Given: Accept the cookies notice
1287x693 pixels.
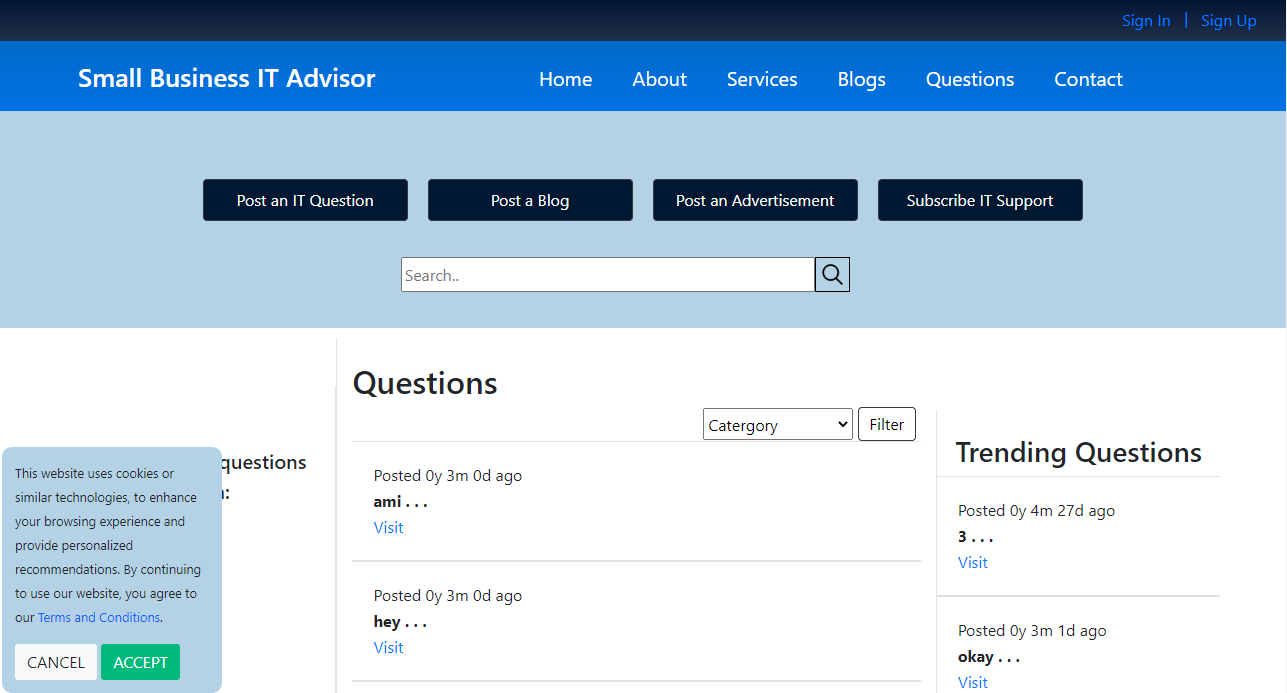Looking at the screenshot, I should click(140, 662).
